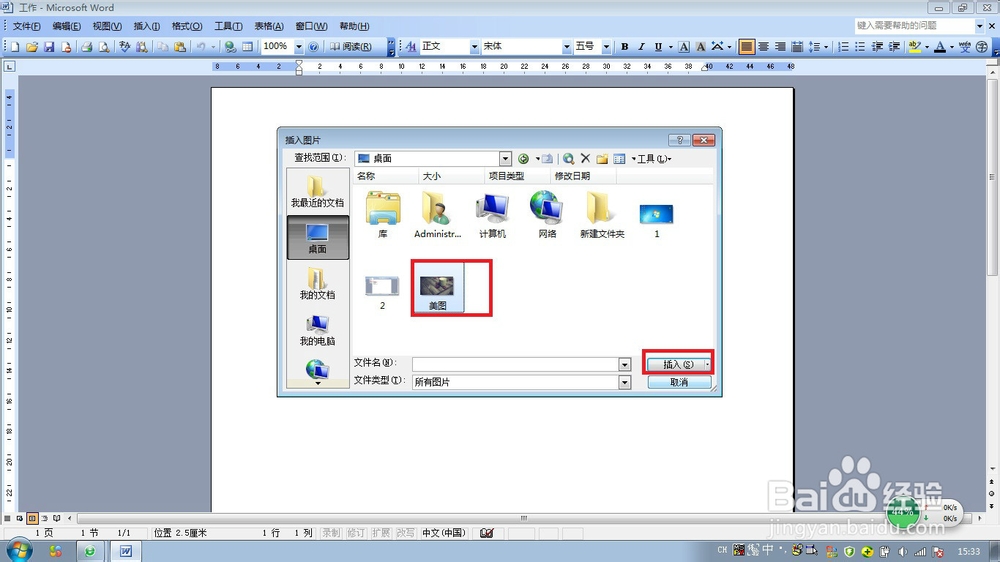Open the zoom 100% dropdown
Viewport: 1000px width, 562px height.
click(x=298, y=47)
